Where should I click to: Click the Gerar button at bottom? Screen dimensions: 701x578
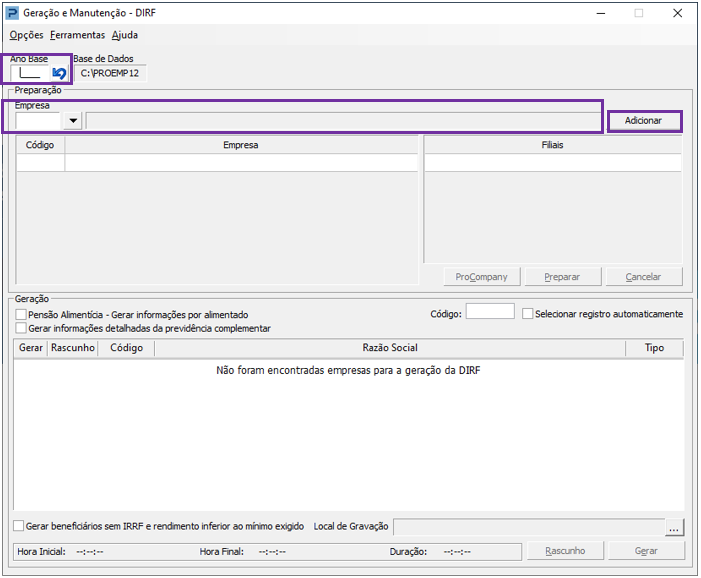[x=646, y=551]
